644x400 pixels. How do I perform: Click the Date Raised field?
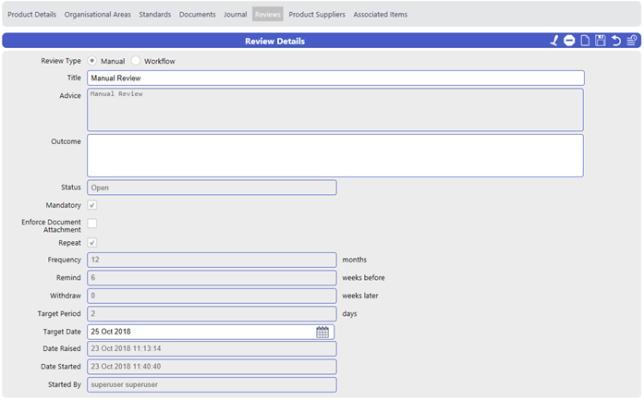coord(212,349)
